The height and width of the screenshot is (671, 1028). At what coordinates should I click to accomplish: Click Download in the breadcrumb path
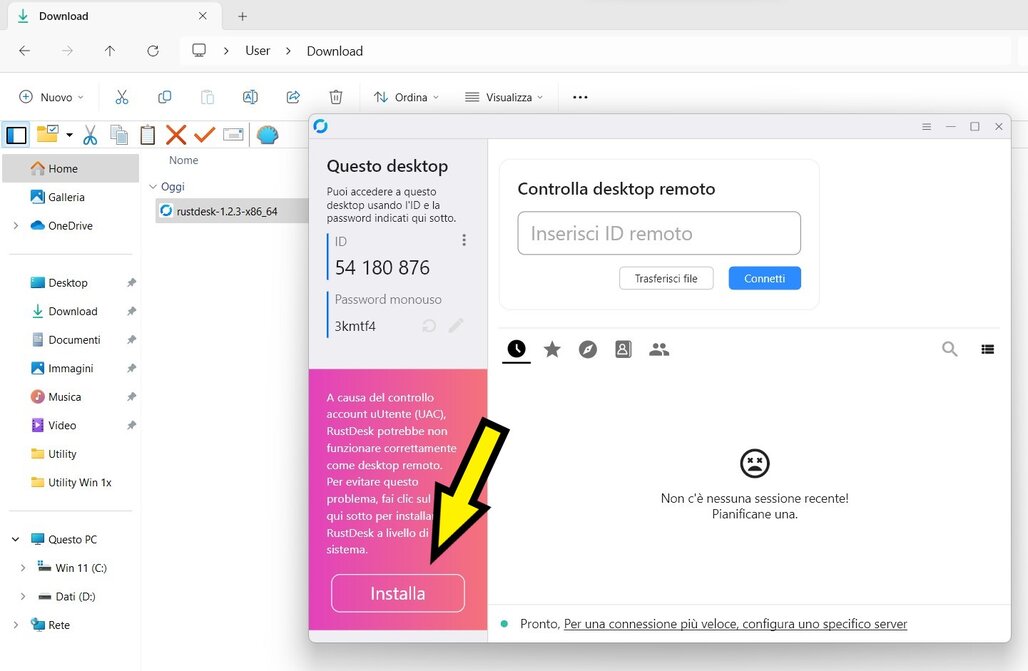pyautogui.click(x=334, y=51)
